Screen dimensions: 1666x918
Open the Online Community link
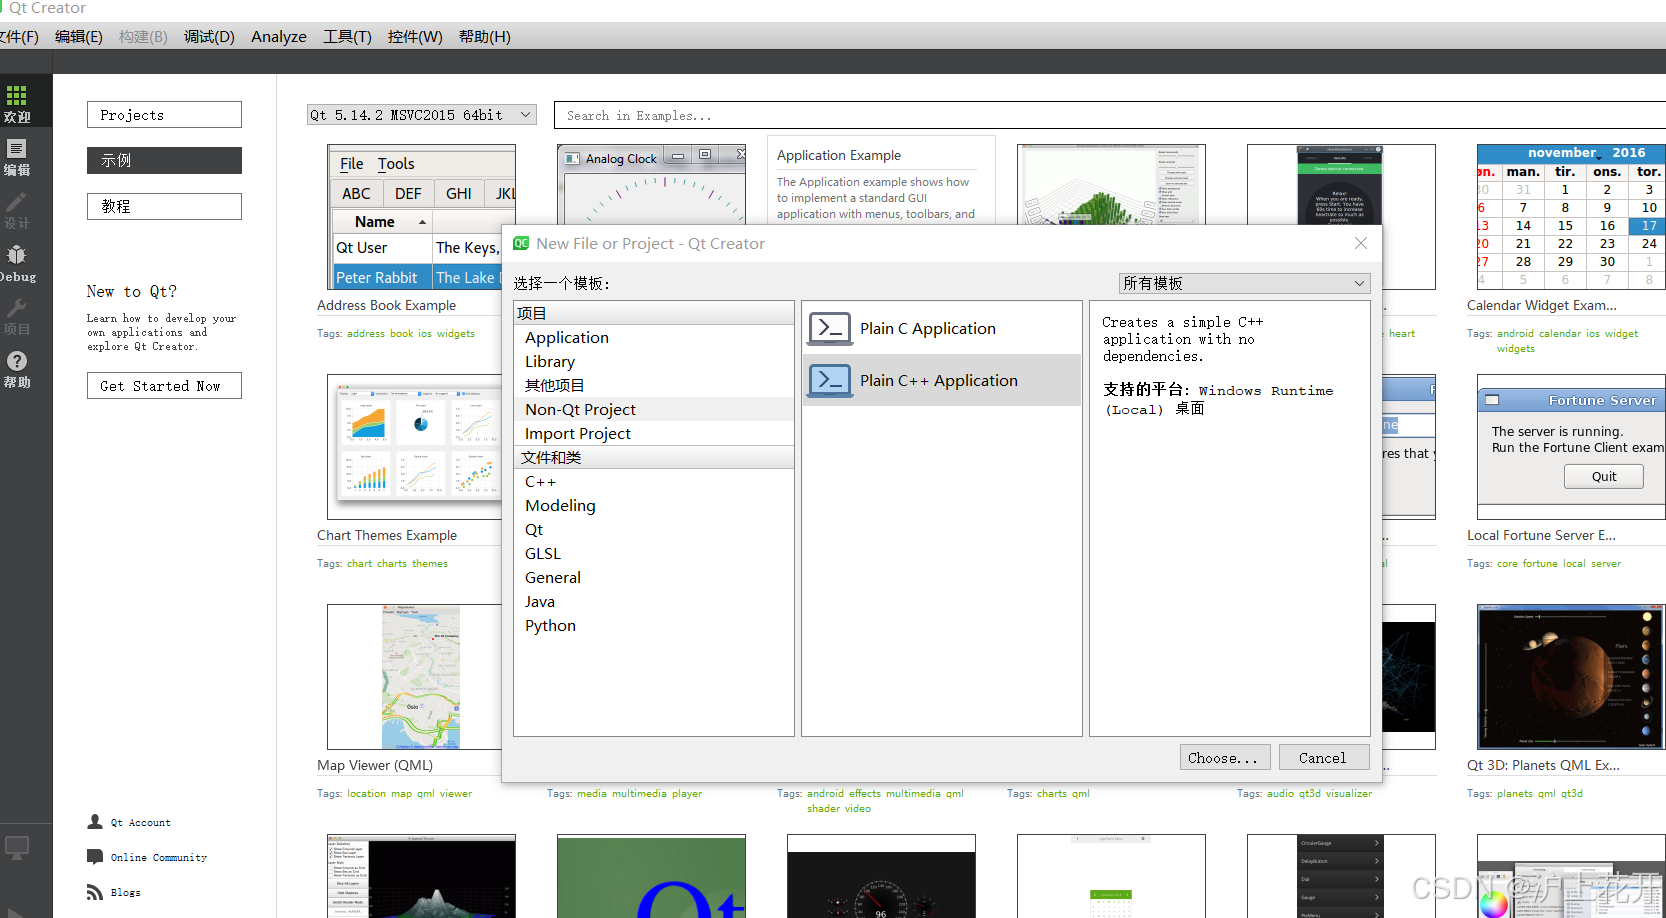[x=159, y=857]
